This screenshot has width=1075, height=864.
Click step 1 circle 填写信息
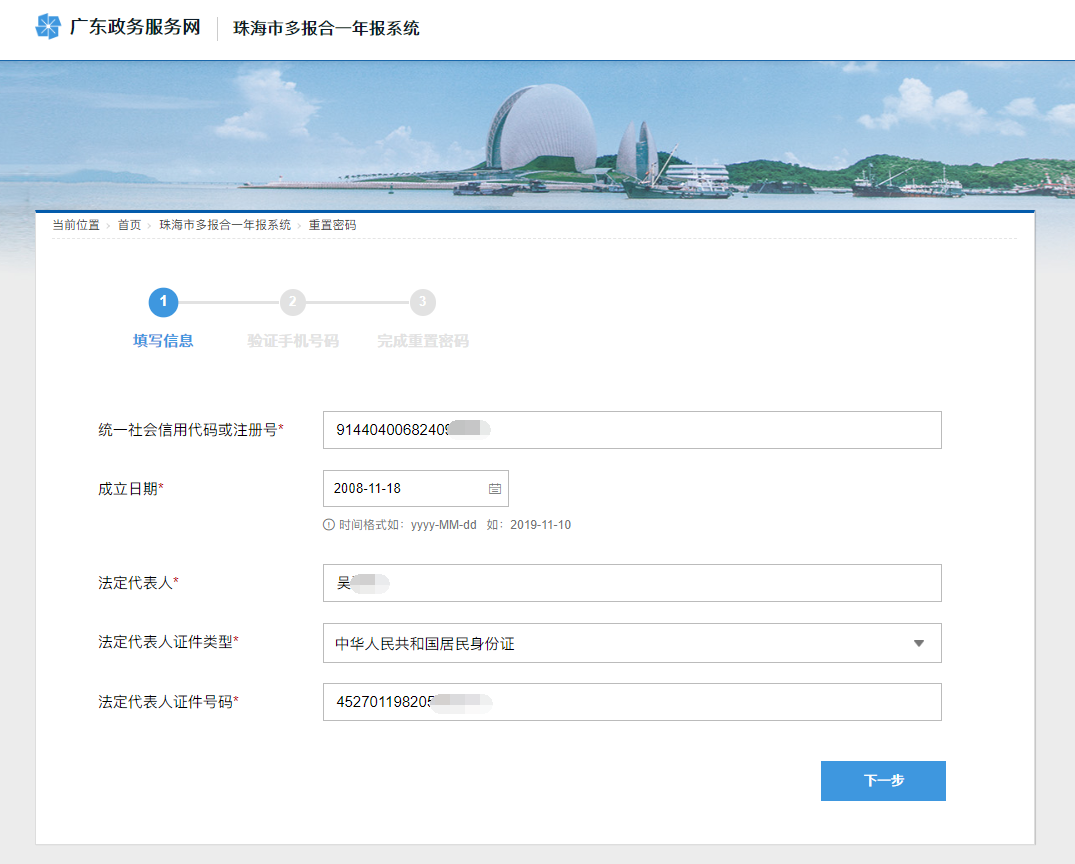(163, 302)
